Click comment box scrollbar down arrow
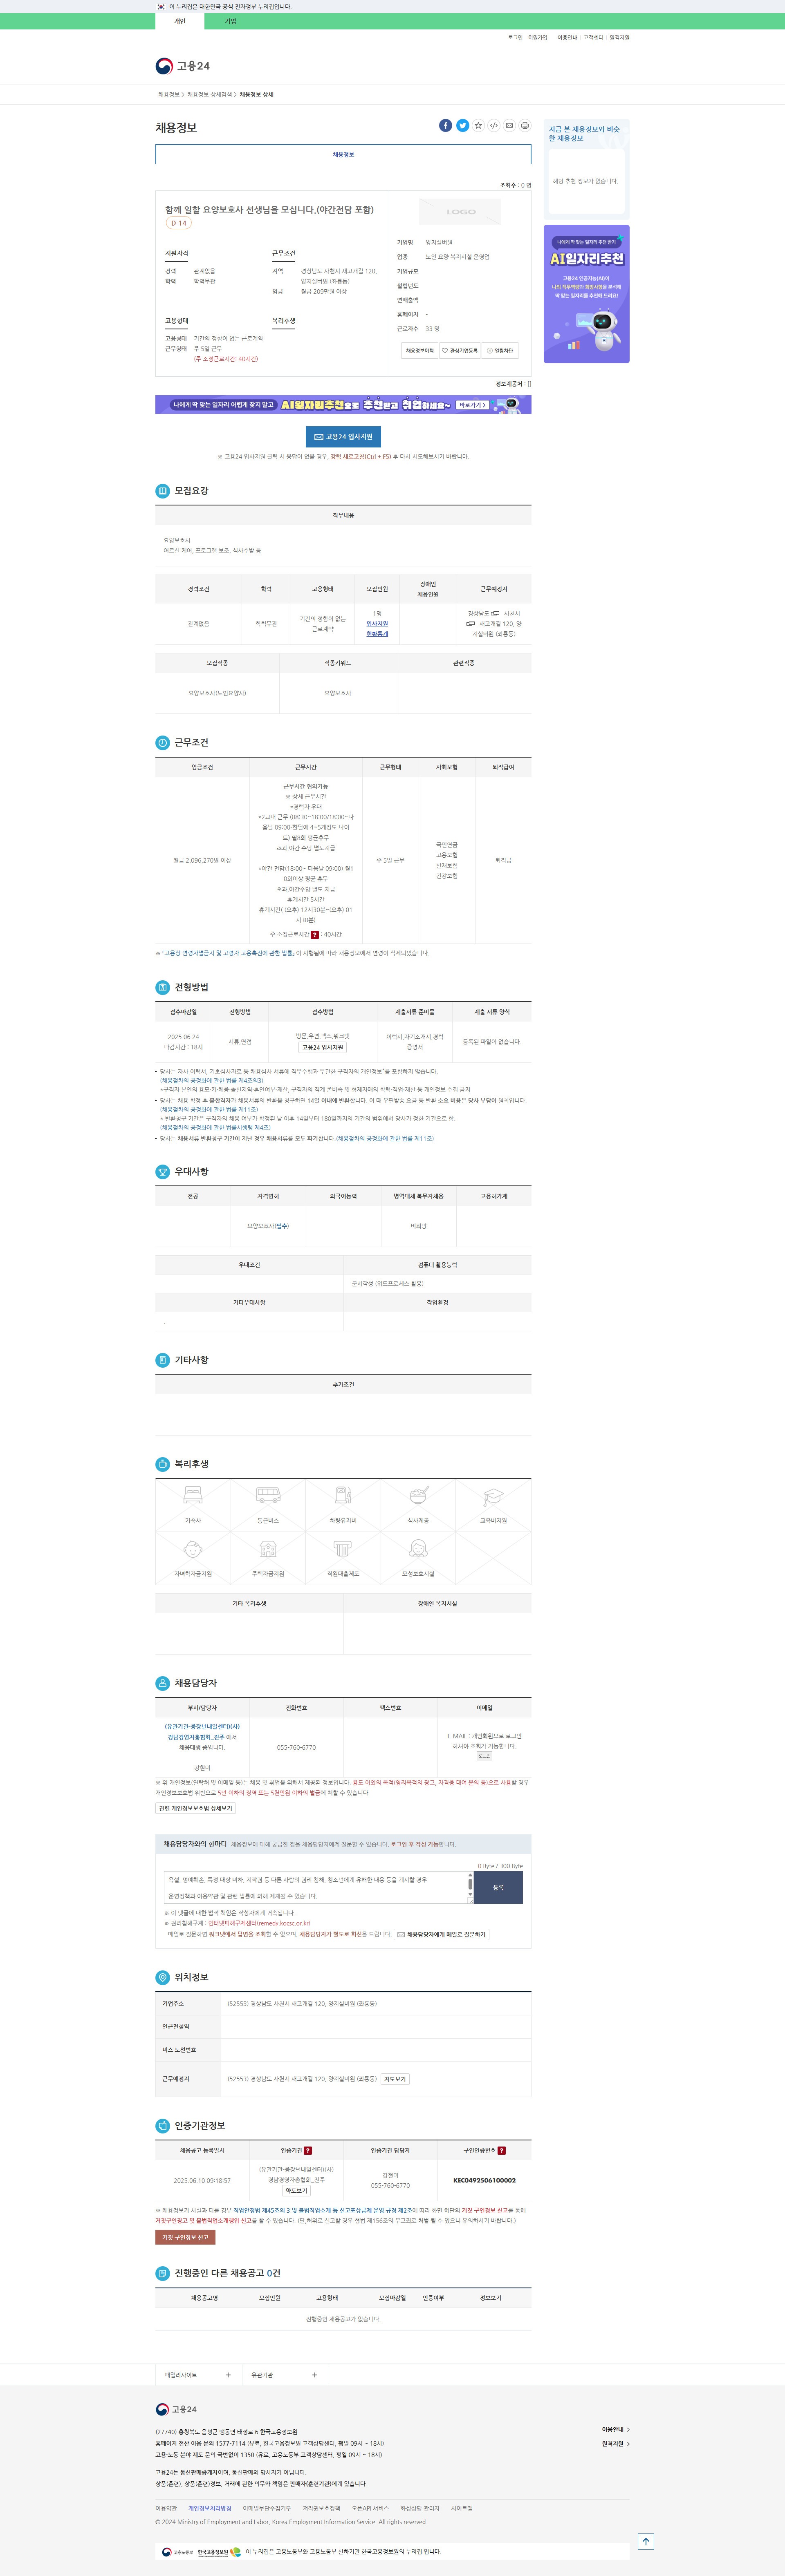This screenshot has height=2576, width=785. pyautogui.click(x=470, y=1895)
